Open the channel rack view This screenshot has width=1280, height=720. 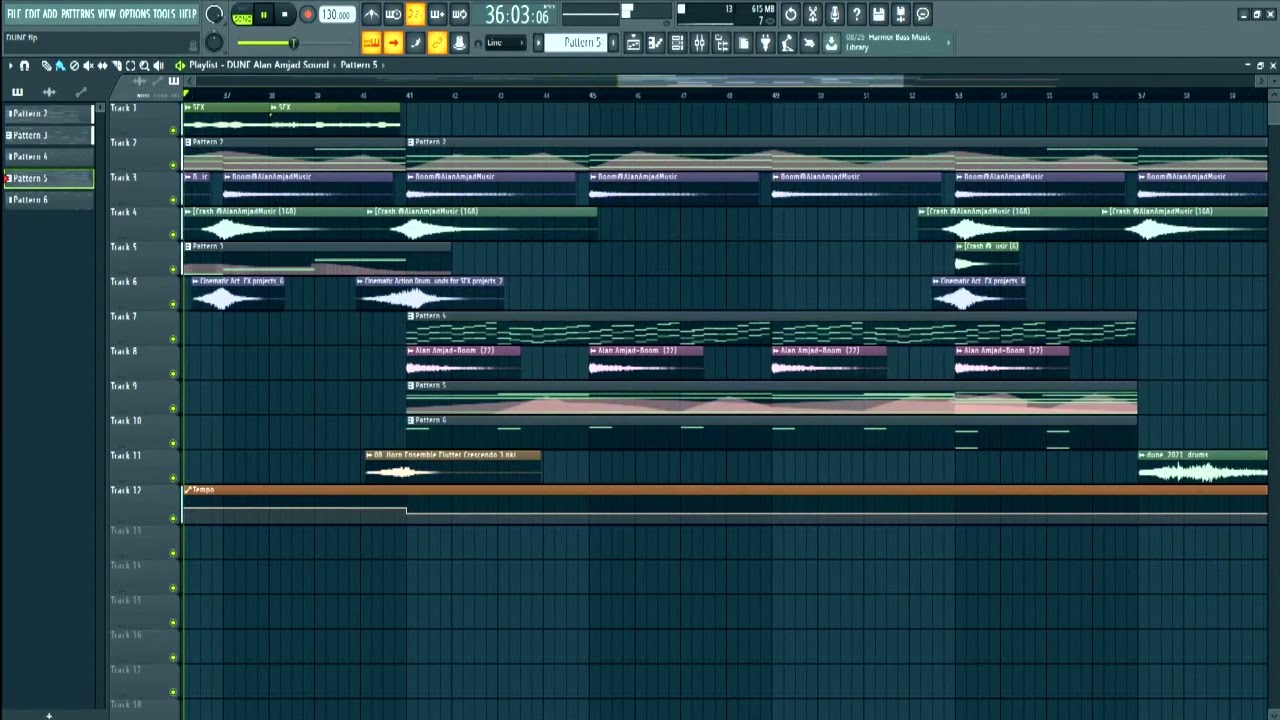click(x=677, y=43)
